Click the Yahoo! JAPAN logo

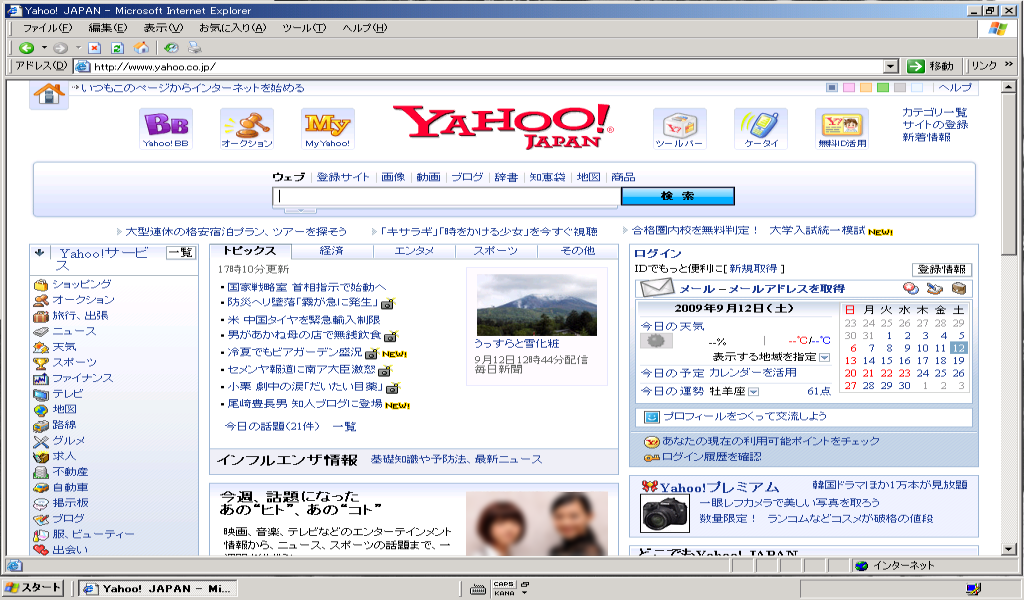tap(503, 126)
